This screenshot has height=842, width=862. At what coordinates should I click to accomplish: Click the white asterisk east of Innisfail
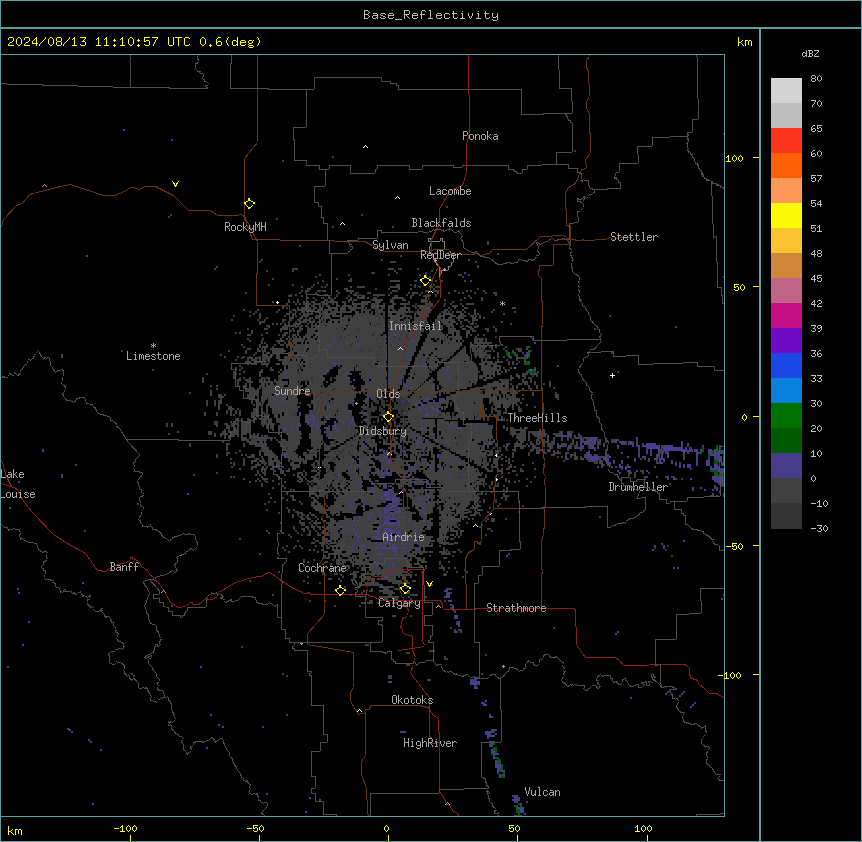(502, 303)
